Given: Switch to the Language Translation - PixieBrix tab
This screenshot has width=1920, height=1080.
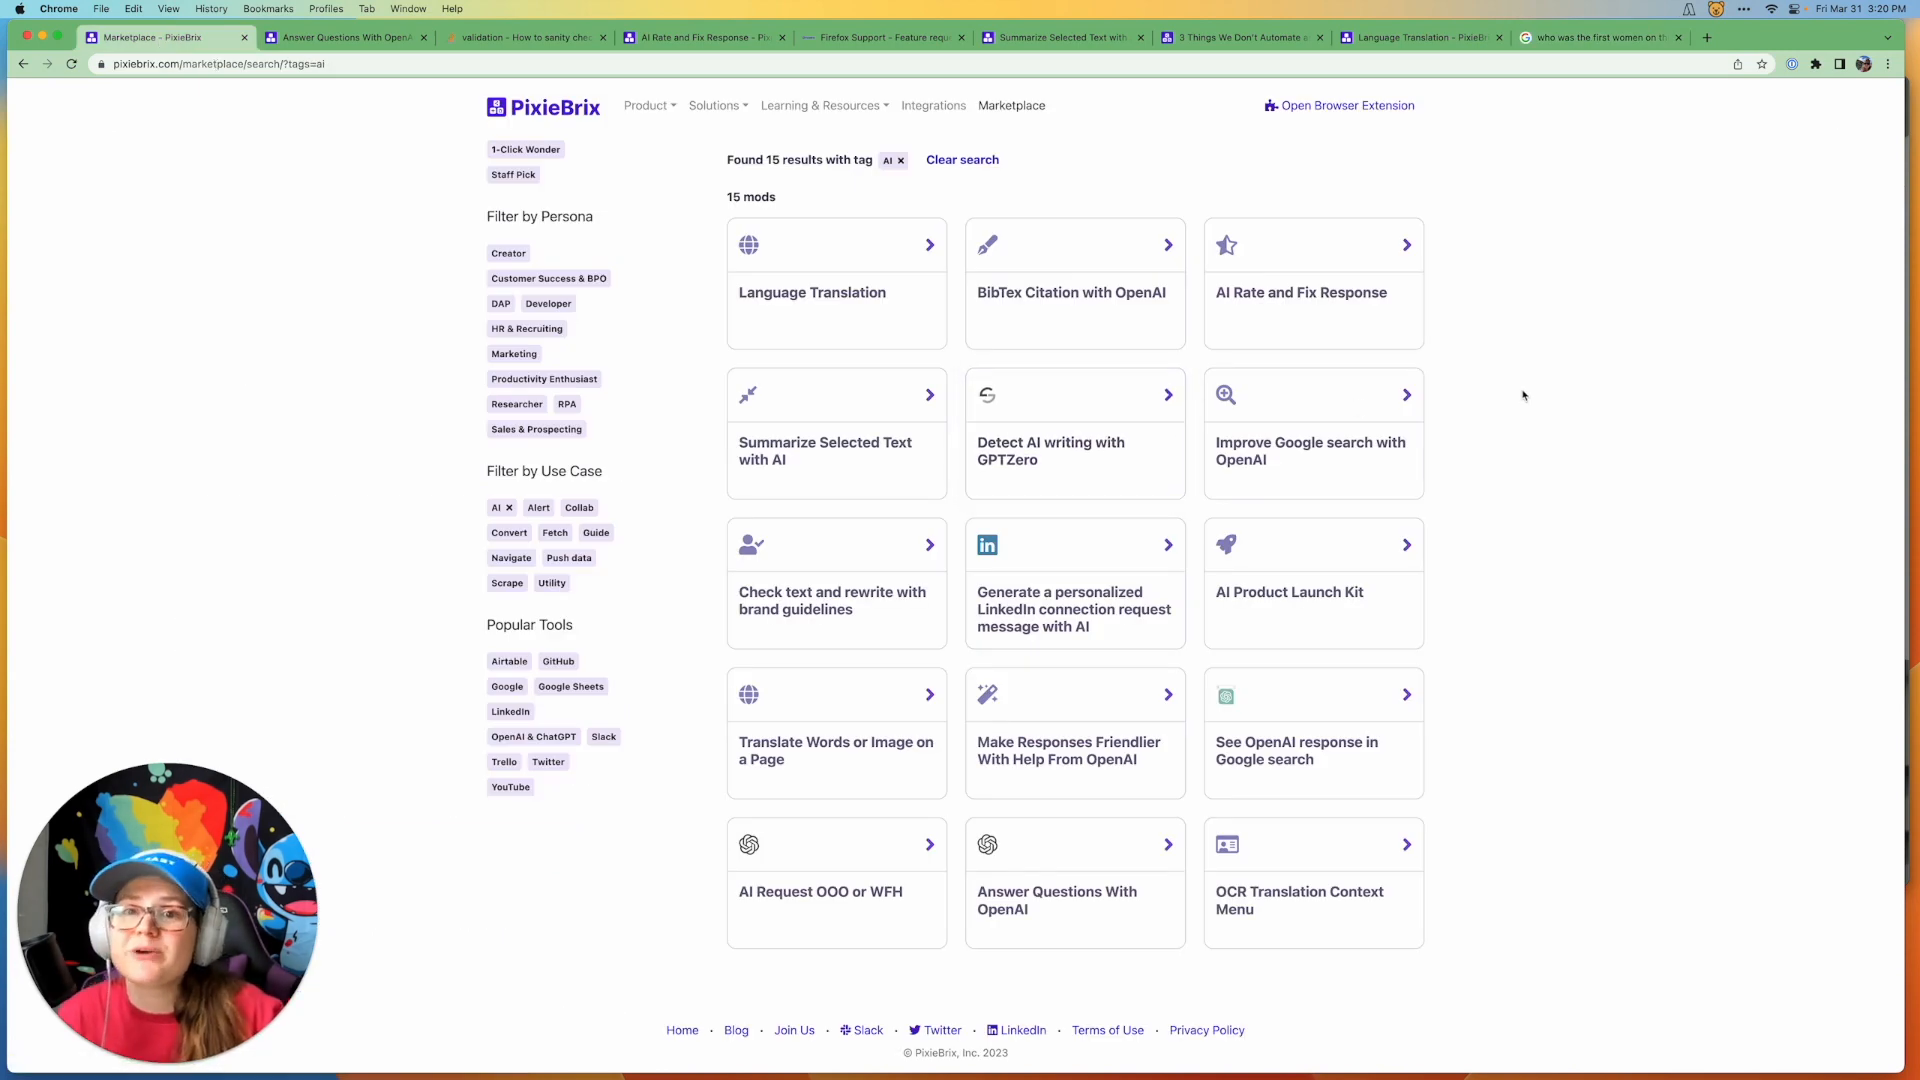Looking at the screenshot, I should [x=1422, y=38].
